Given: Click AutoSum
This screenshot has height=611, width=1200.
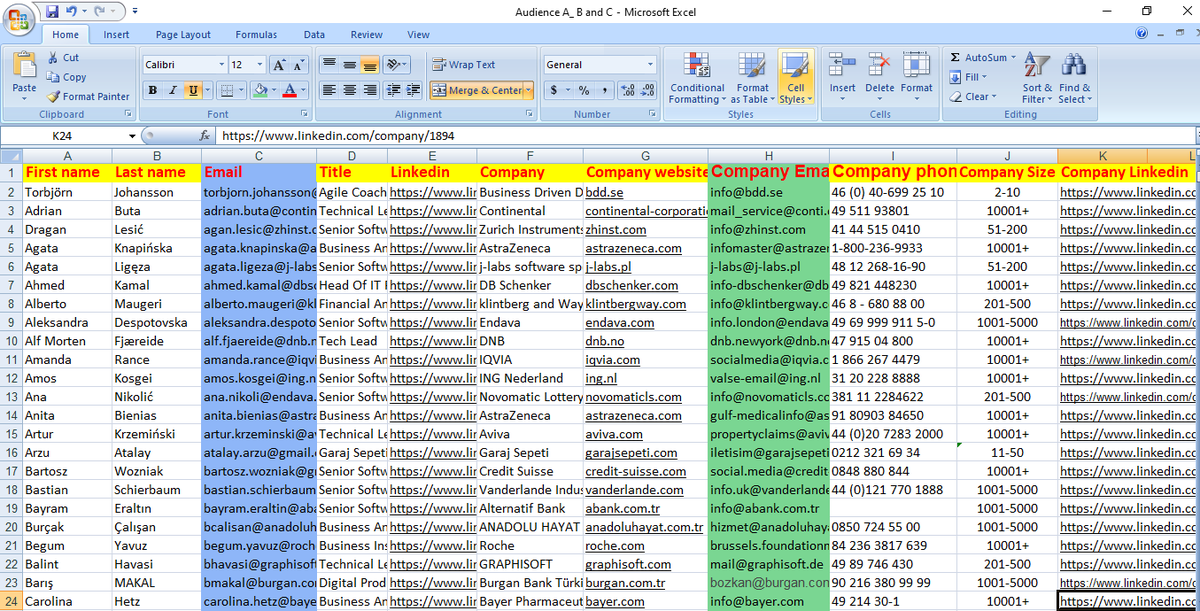Looking at the screenshot, I should [983, 58].
